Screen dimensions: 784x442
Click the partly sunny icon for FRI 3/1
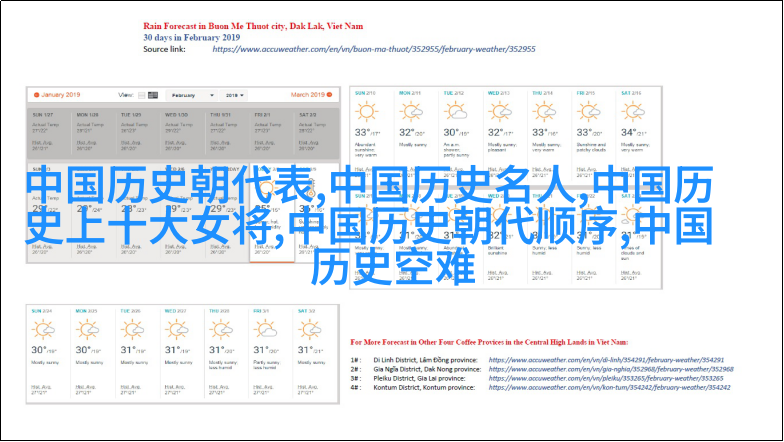coord(265,330)
